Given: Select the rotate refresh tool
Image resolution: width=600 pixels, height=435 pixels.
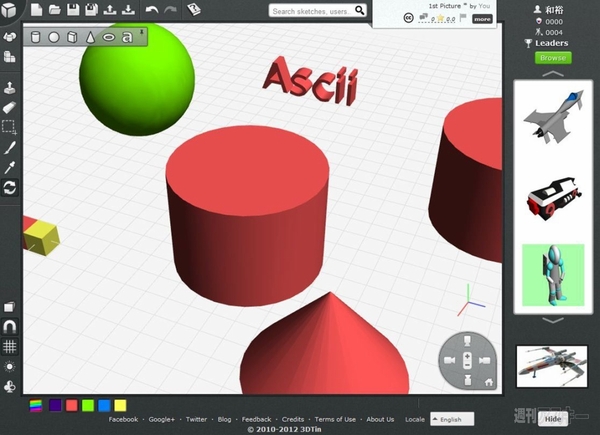Looking at the screenshot, I should (10, 187).
